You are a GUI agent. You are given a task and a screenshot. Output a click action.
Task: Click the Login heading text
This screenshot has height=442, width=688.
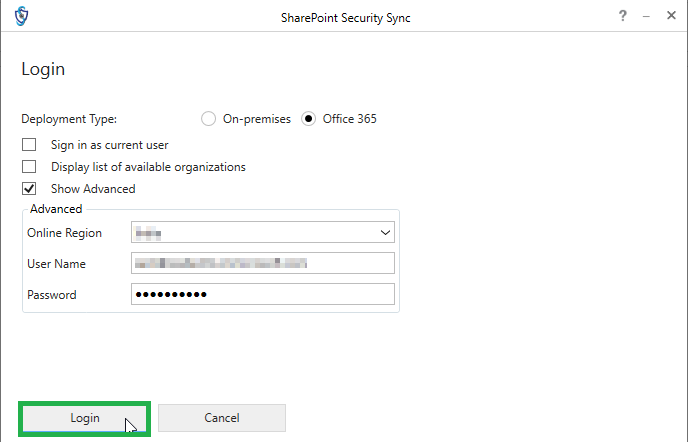pyautogui.click(x=43, y=69)
